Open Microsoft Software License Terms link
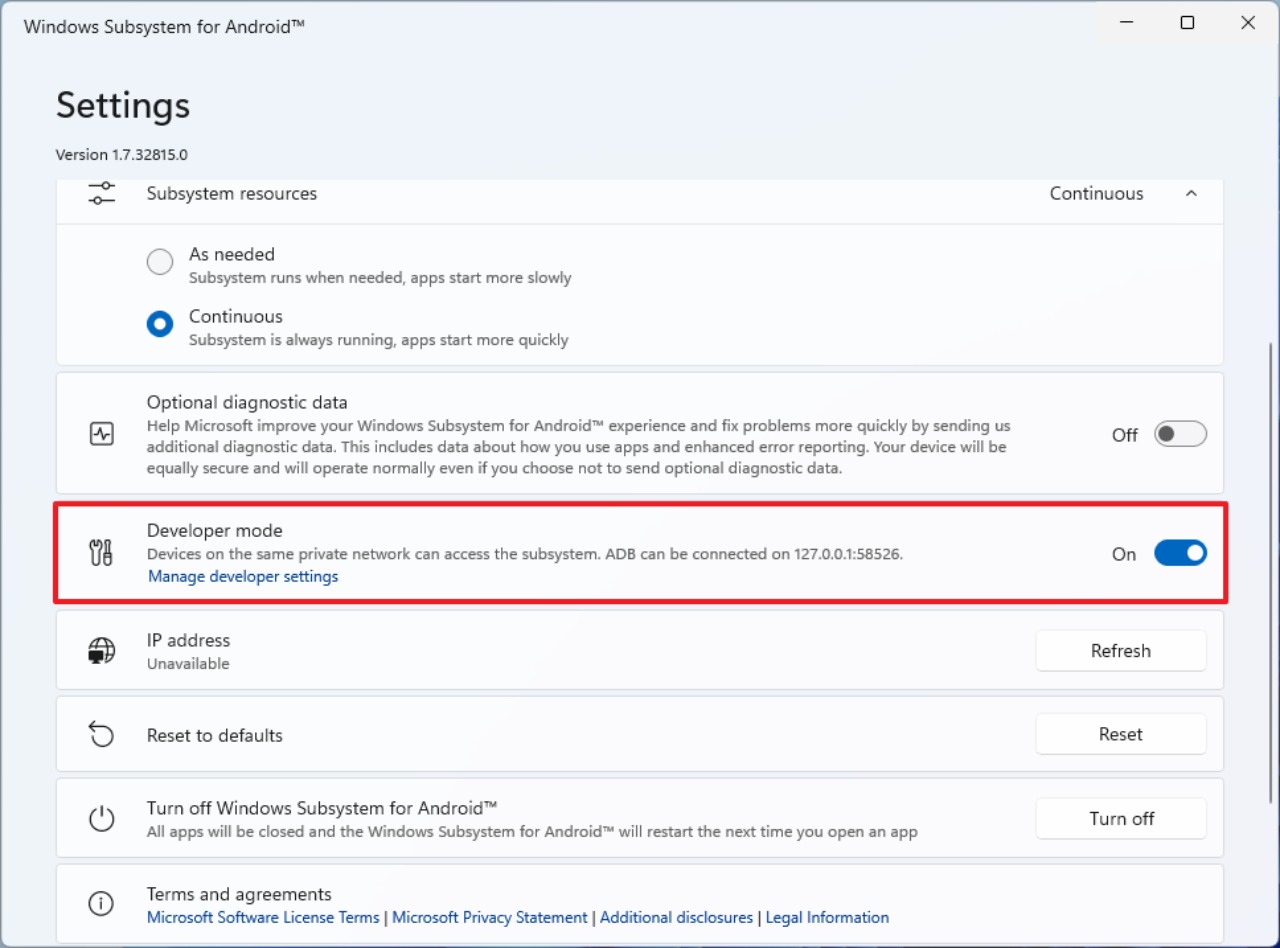Image resolution: width=1280 pixels, height=948 pixels. point(263,918)
